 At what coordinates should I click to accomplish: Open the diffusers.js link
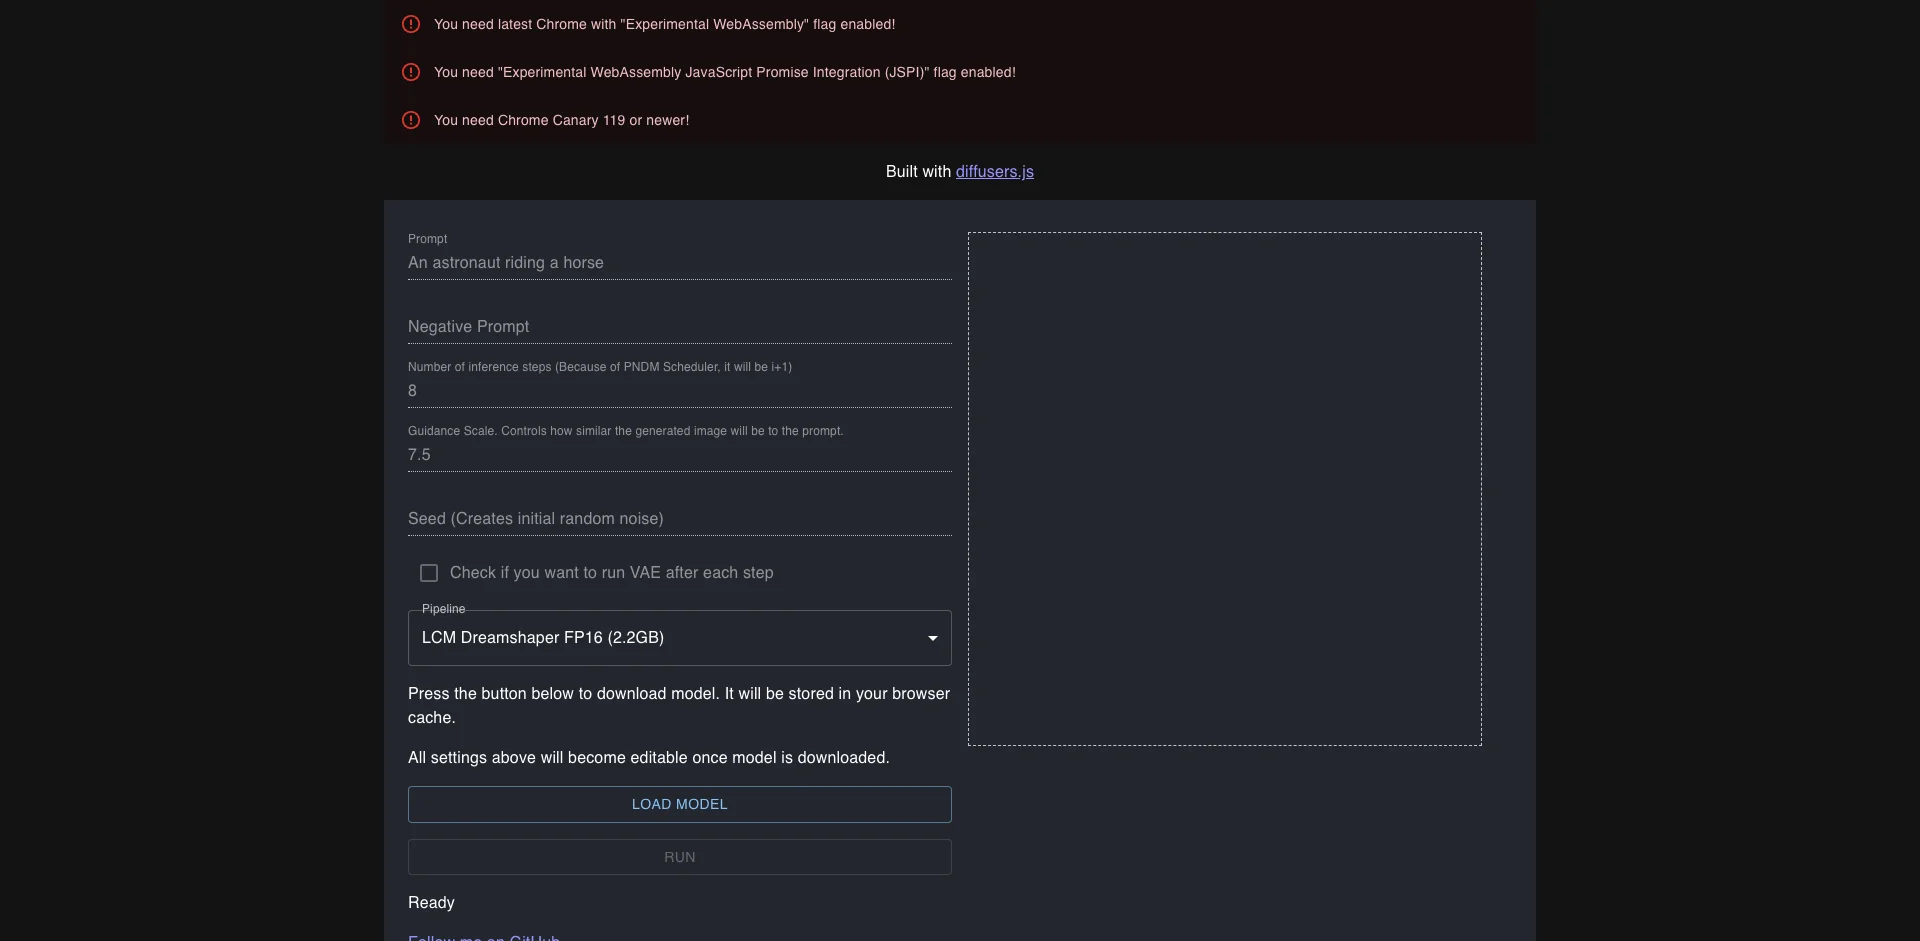pyautogui.click(x=994, y=172)
